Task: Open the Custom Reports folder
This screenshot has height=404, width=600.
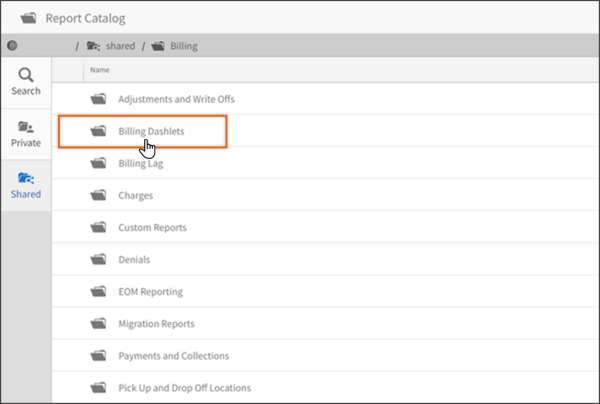Action: coord(152,227)
